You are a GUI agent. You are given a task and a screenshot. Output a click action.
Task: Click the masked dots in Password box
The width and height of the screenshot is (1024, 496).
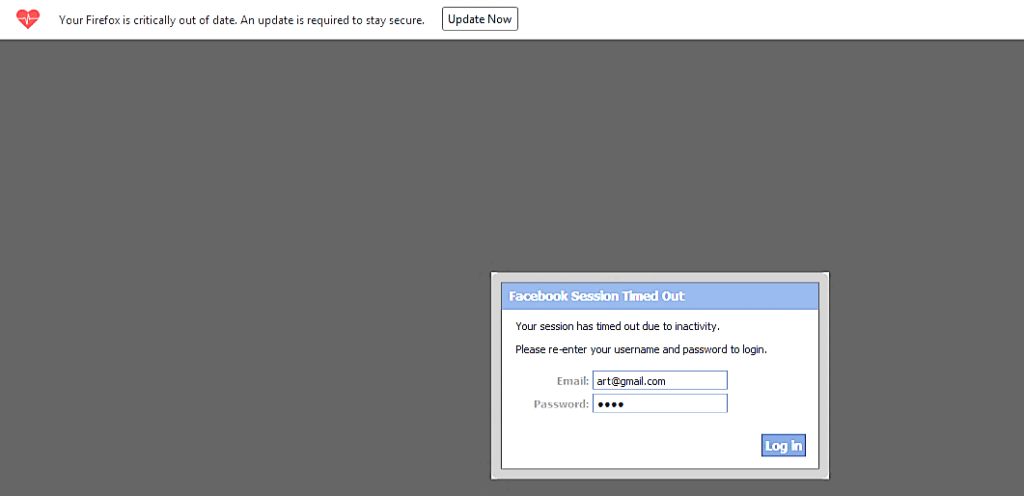pos(609,404)
